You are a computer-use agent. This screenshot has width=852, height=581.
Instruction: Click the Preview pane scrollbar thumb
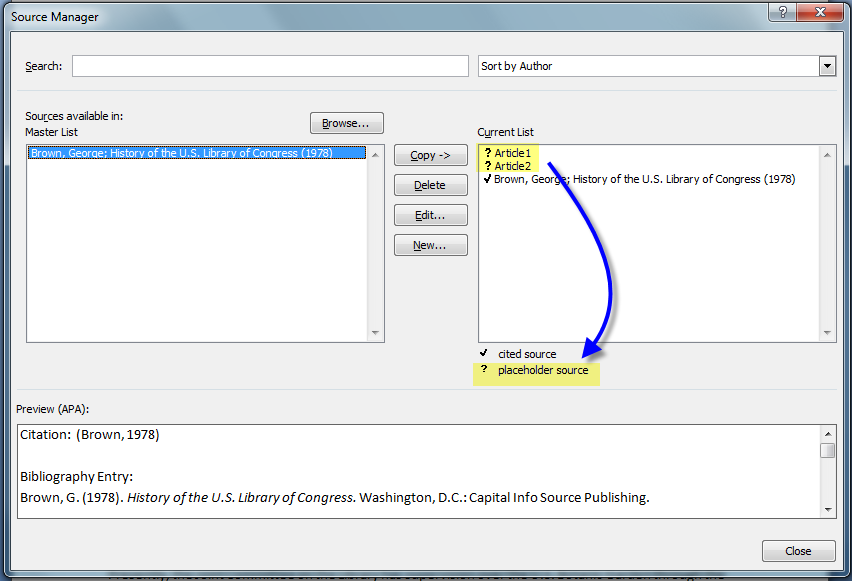click(x=828, y=451)
